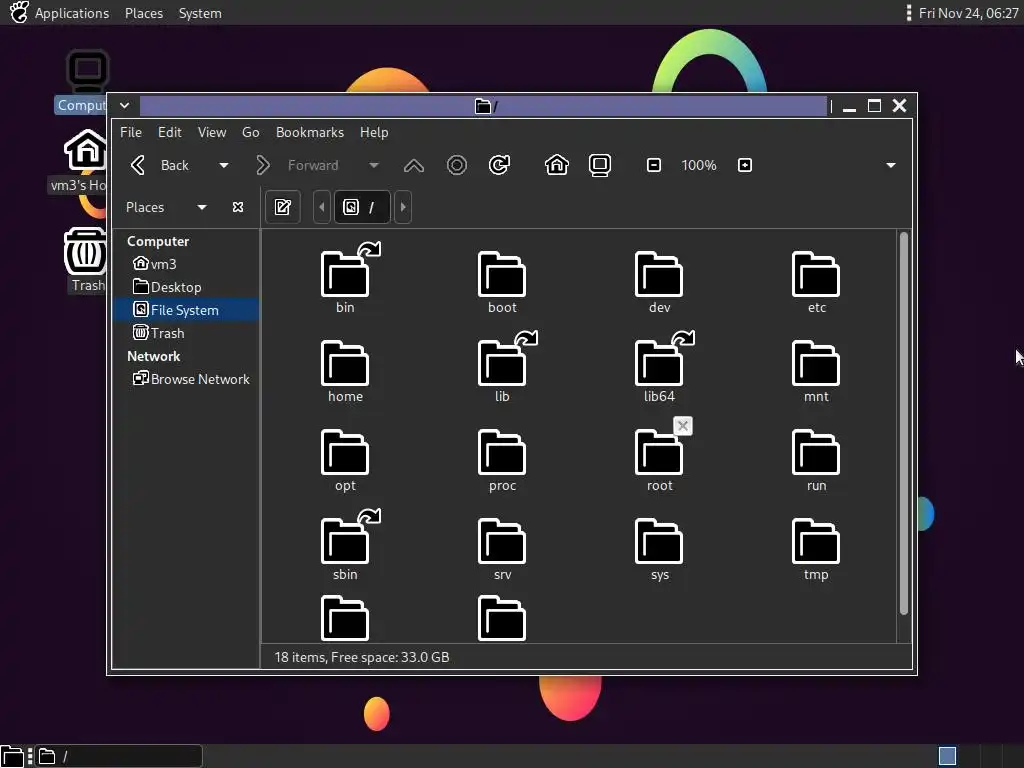Reload the current folder view

500,165
